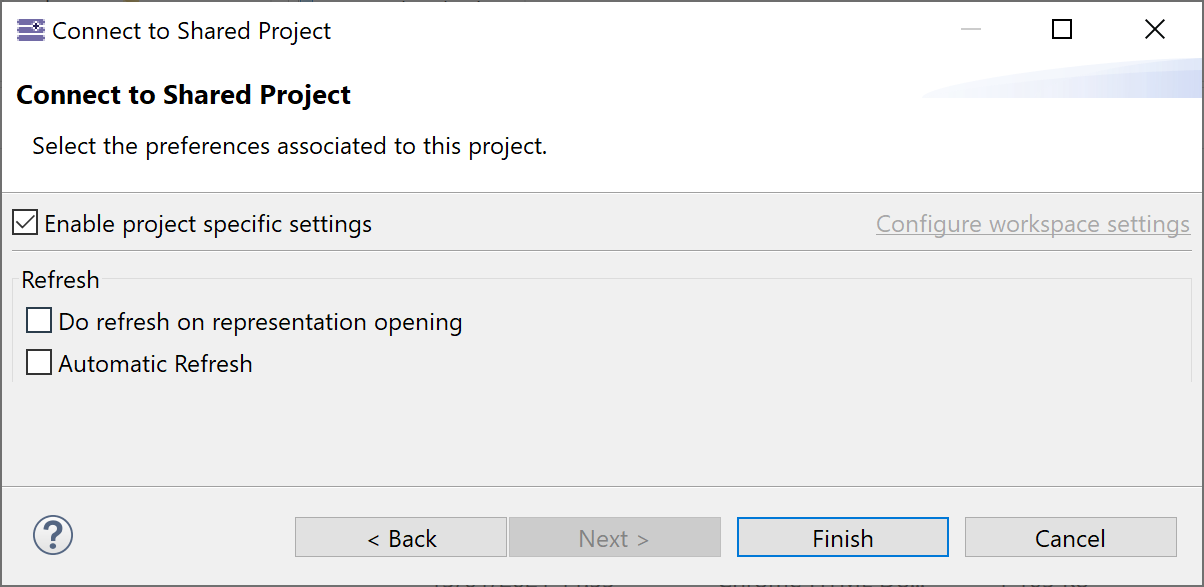The image size is (1204, 587).
Task: Click the dialog's title bar application icon
Action: coord(31,30)
